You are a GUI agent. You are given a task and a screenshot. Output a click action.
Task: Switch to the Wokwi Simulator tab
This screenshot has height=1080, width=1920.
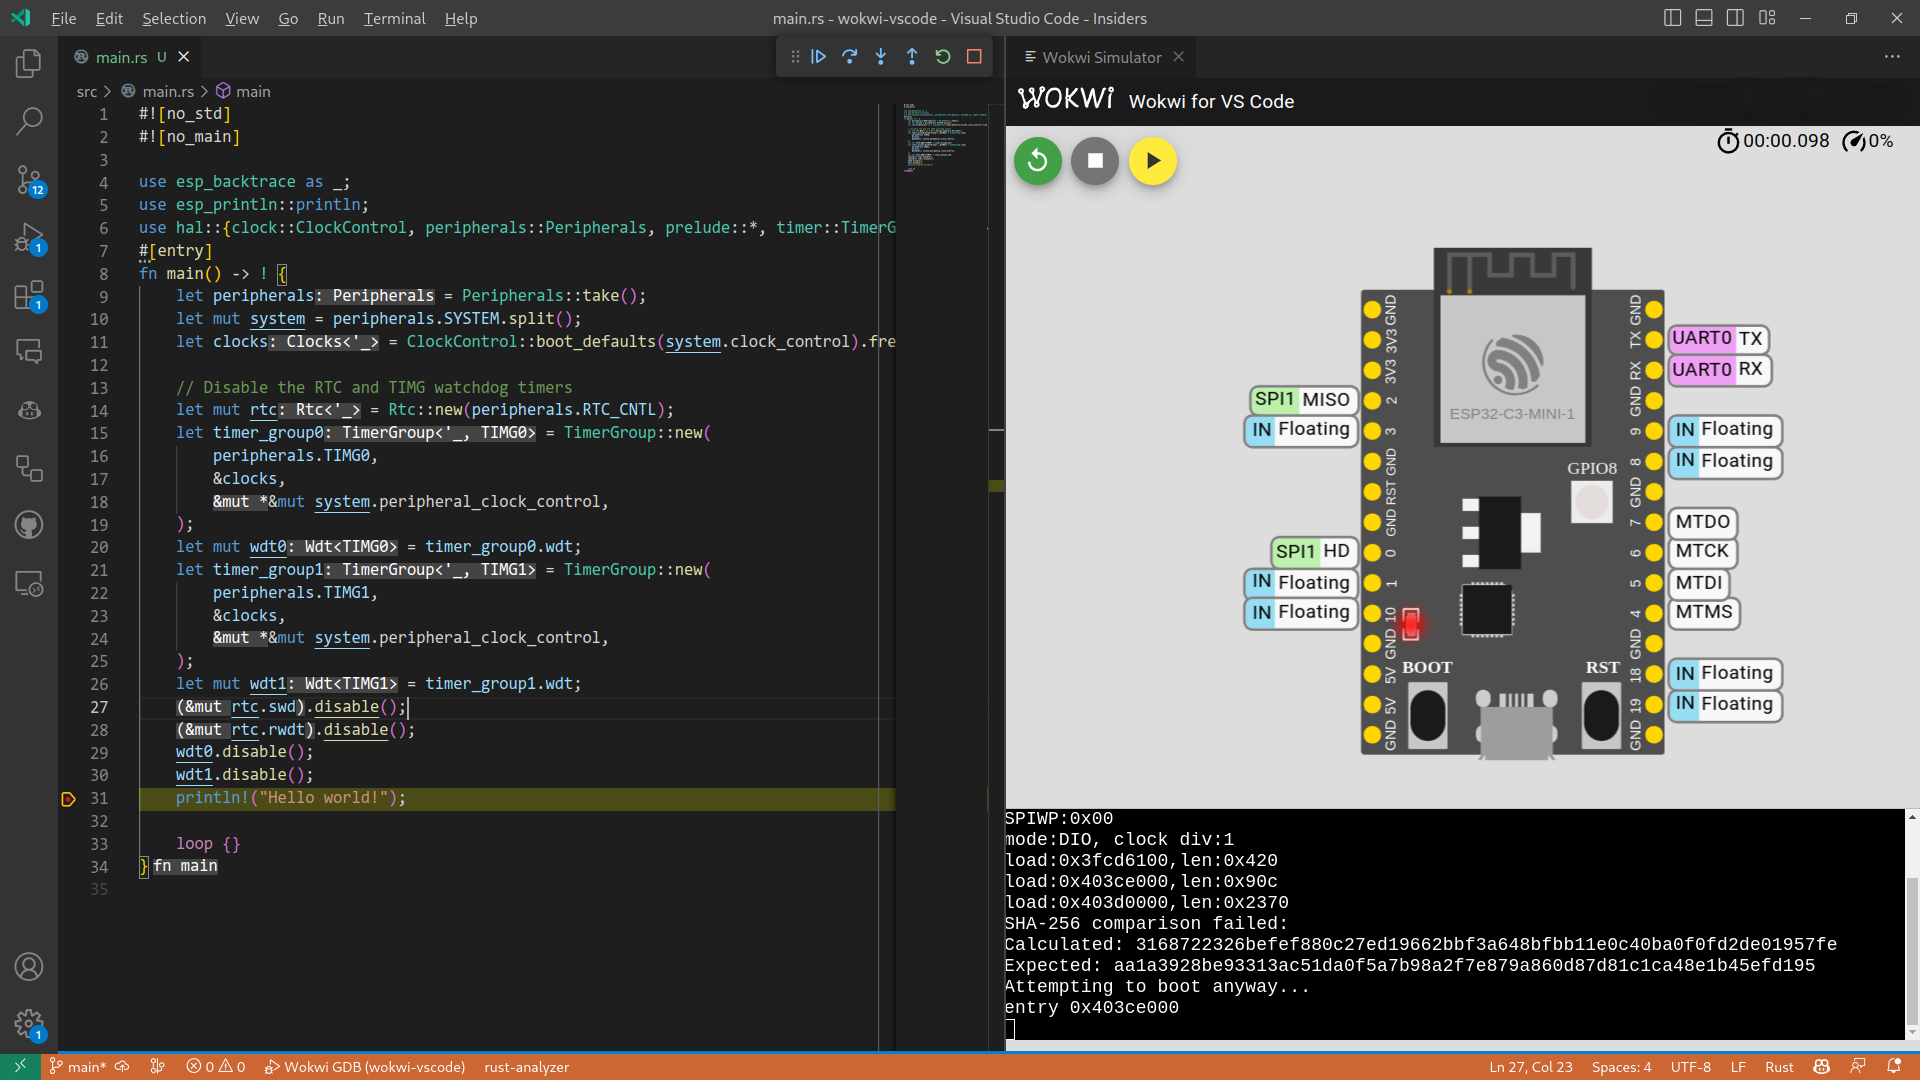point(1101,57)
